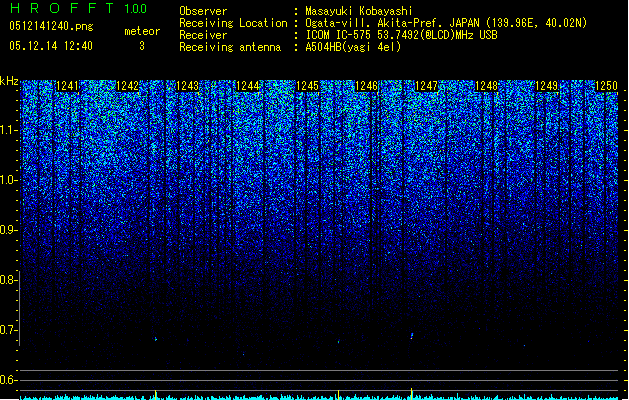
Task: Click the 1245 time marker
Action: point(307,86)
